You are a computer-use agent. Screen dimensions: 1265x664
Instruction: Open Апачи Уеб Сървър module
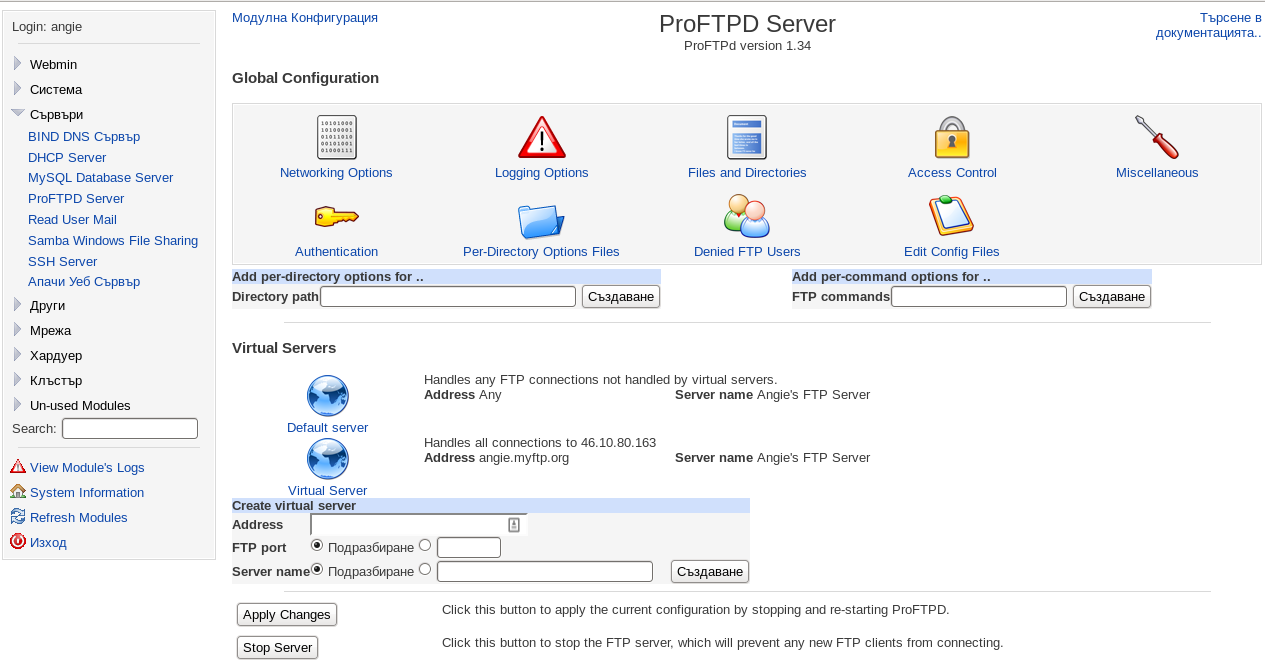[x=84, y=282]
